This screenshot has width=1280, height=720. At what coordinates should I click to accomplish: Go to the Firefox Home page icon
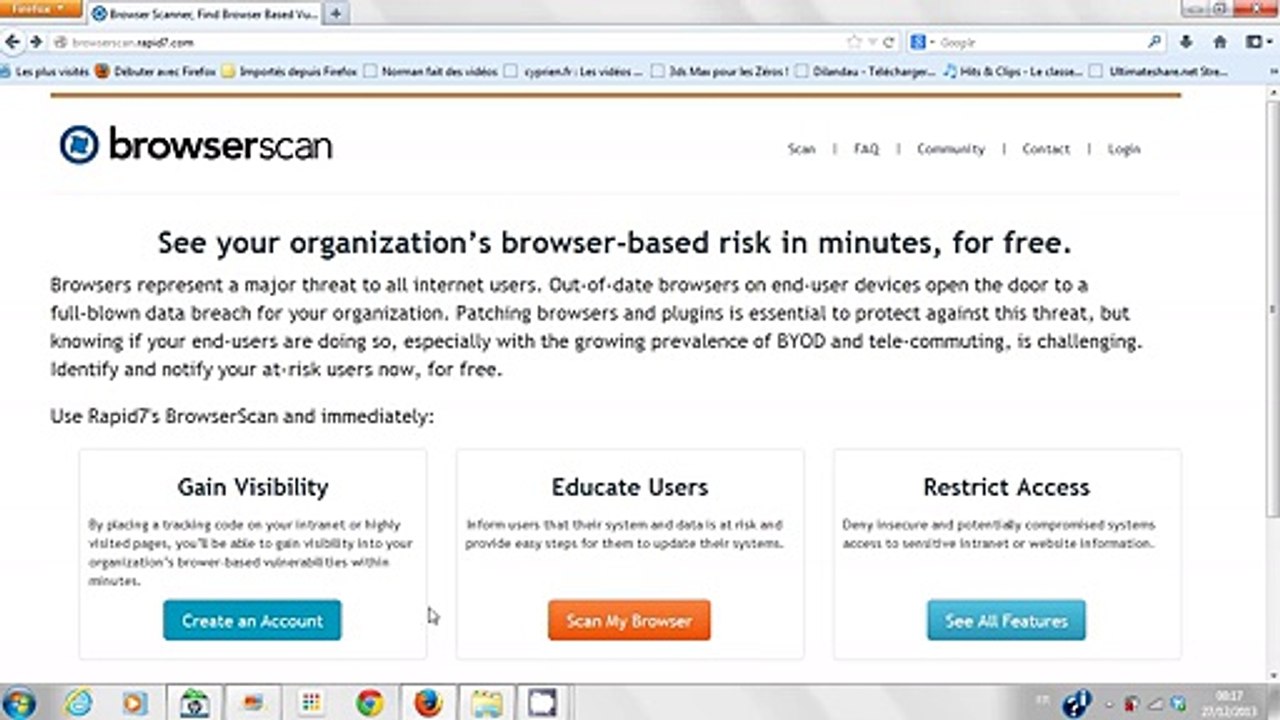point(1220,42)
